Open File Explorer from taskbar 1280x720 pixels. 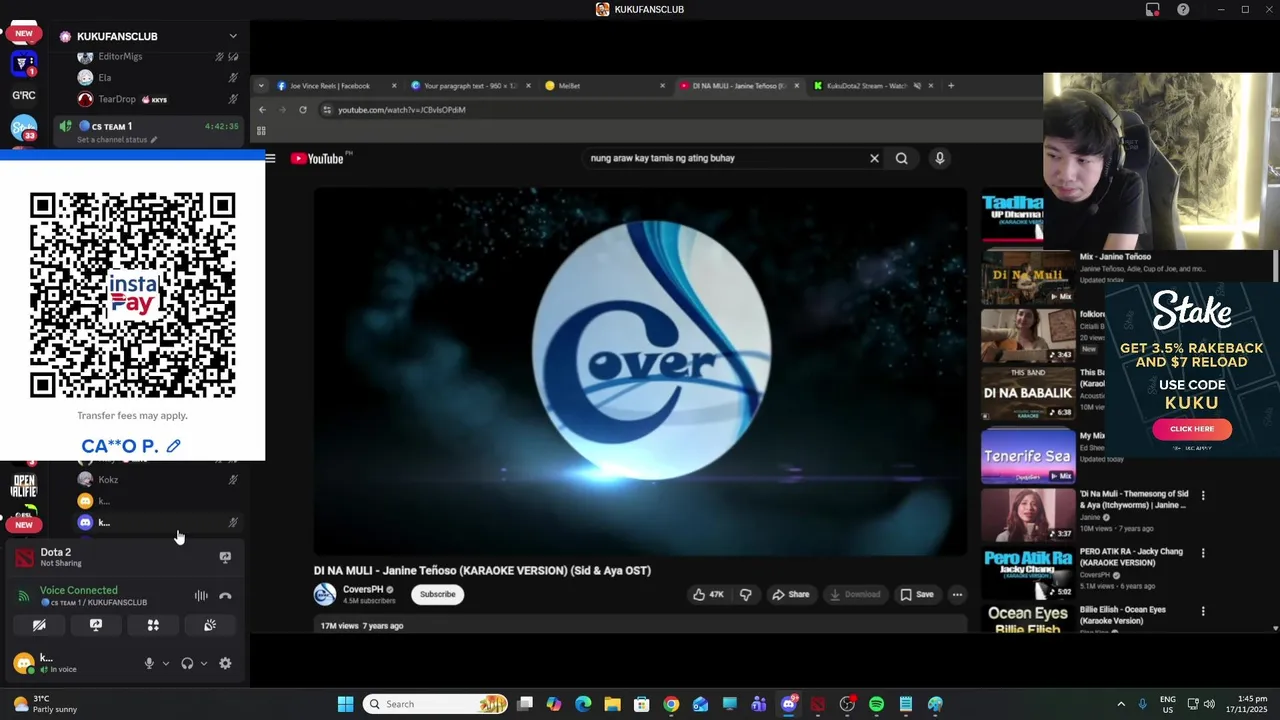(x=612, y=704)
